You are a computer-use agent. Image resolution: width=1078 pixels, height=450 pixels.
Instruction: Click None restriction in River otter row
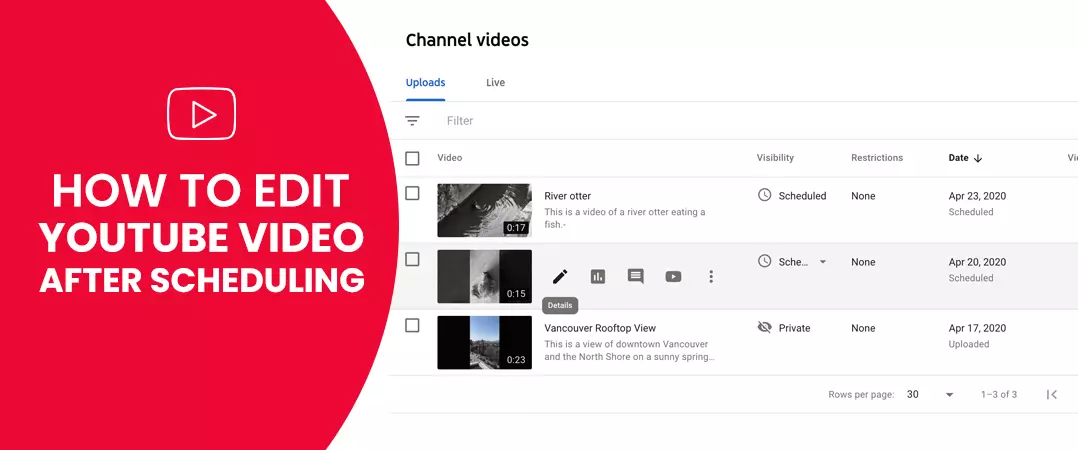863,196
